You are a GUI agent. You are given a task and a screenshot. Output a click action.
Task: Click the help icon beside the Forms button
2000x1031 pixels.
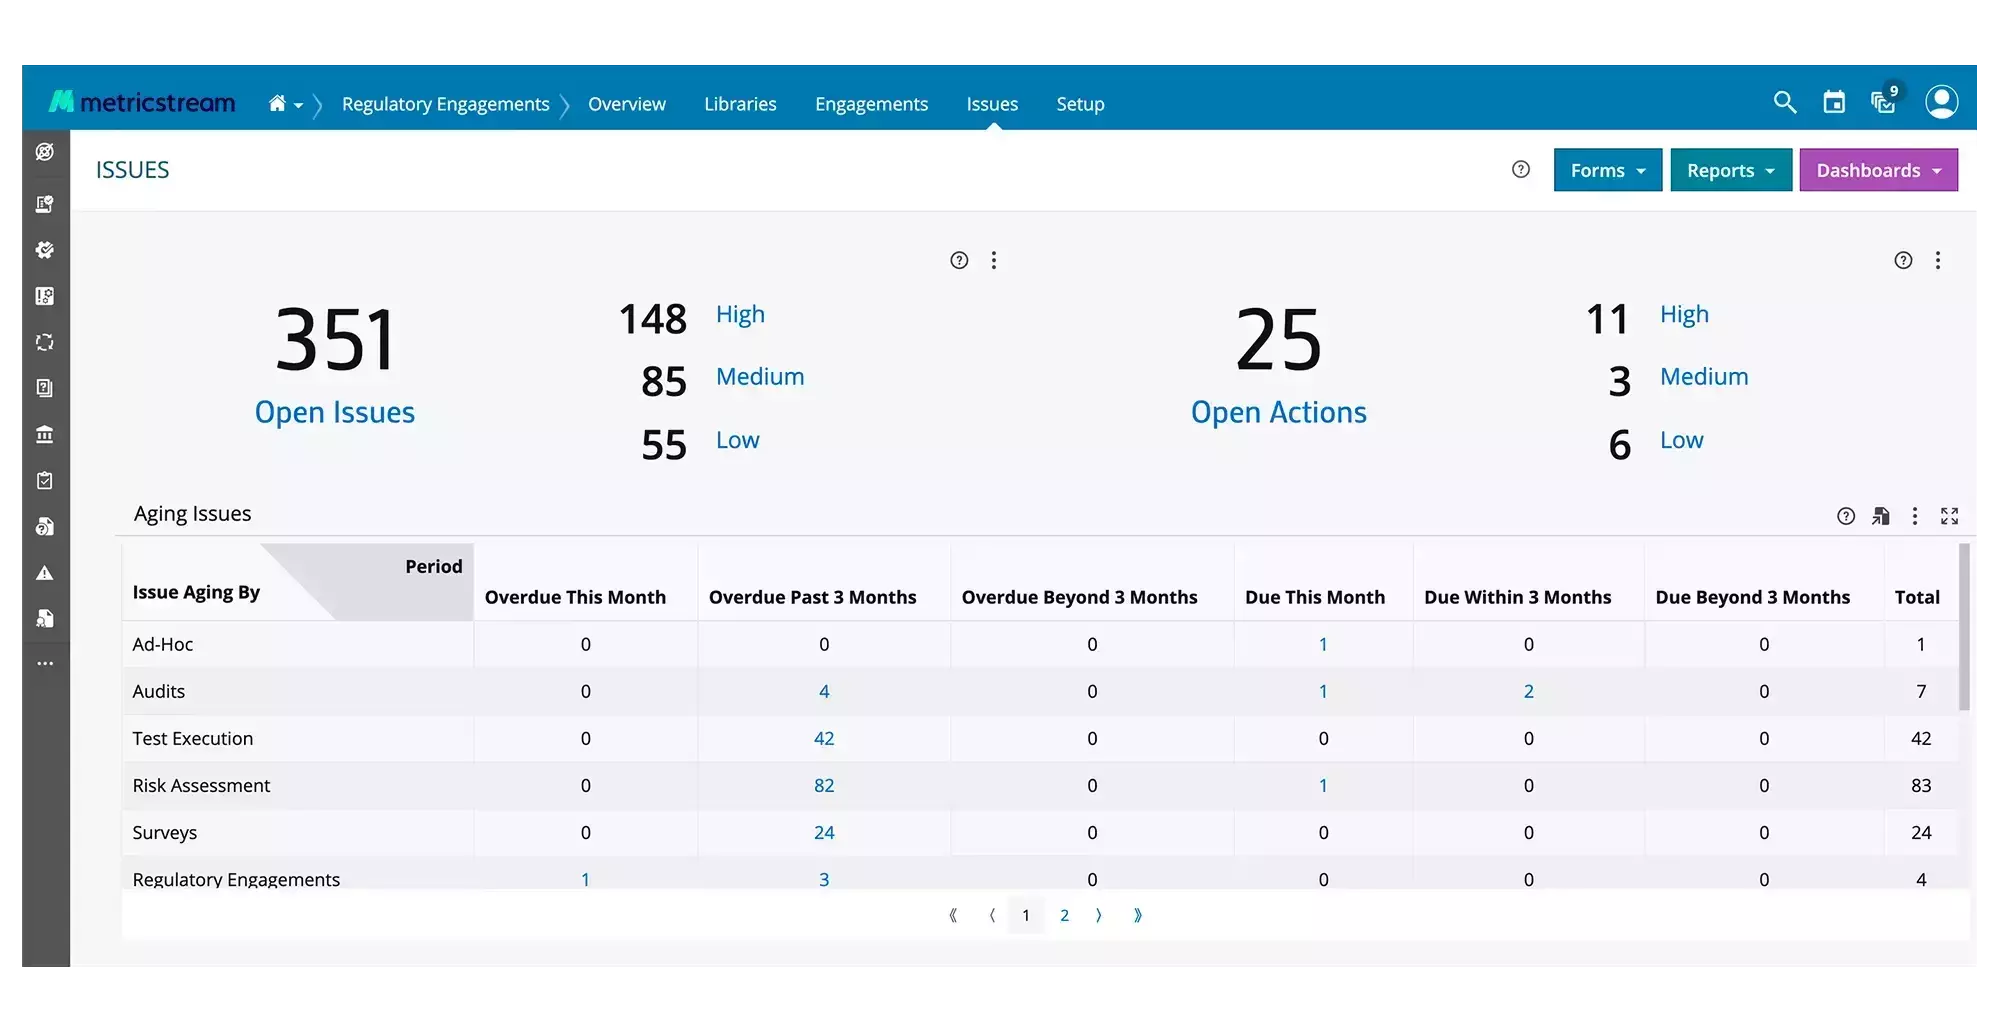(1521, 169)
